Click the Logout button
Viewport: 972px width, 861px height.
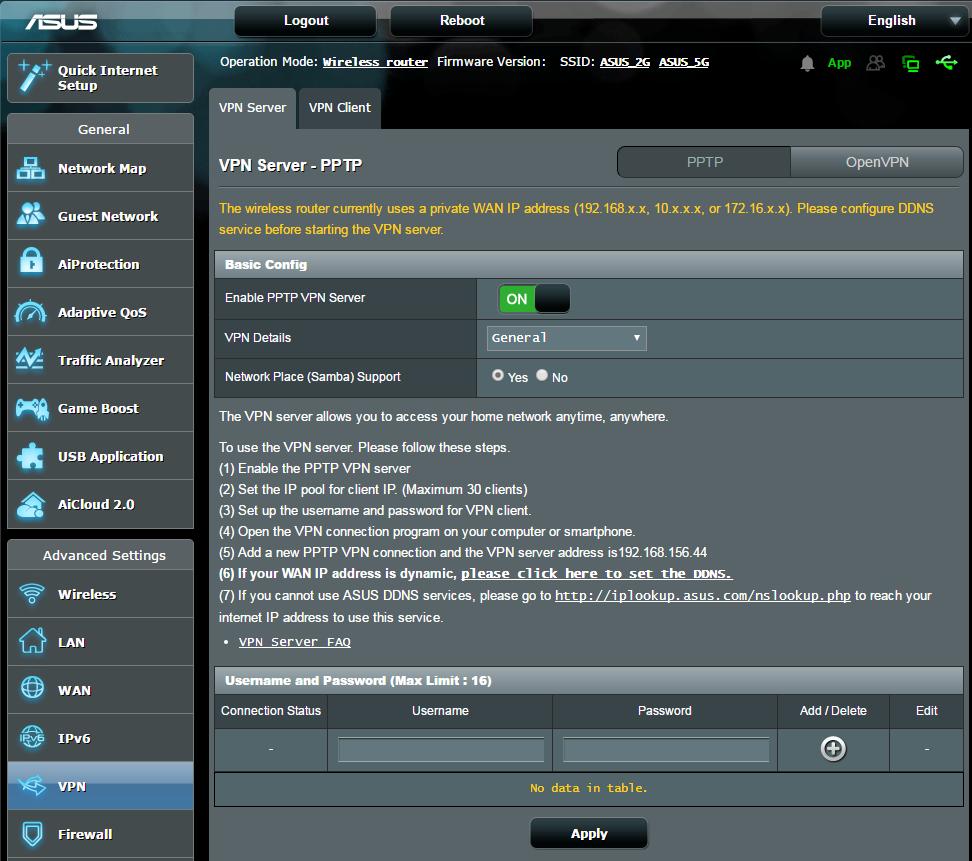306,21
